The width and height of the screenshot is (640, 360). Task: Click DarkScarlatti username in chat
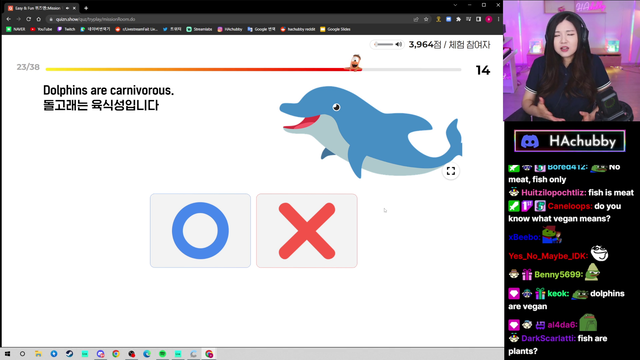(548, 338)
